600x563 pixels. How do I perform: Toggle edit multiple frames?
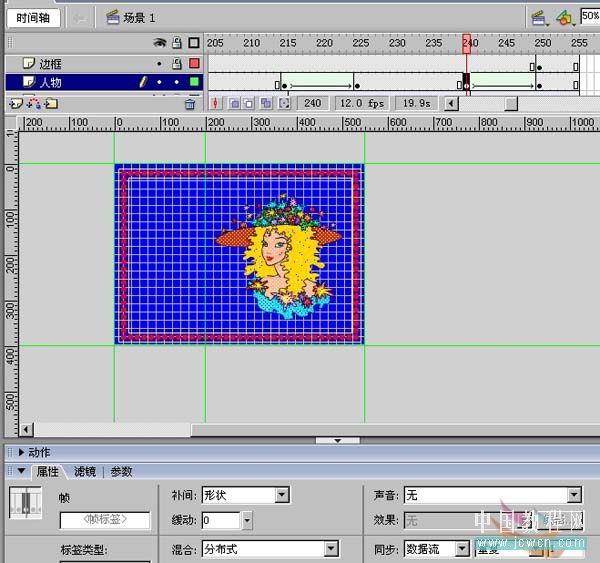tap(266, 103)
